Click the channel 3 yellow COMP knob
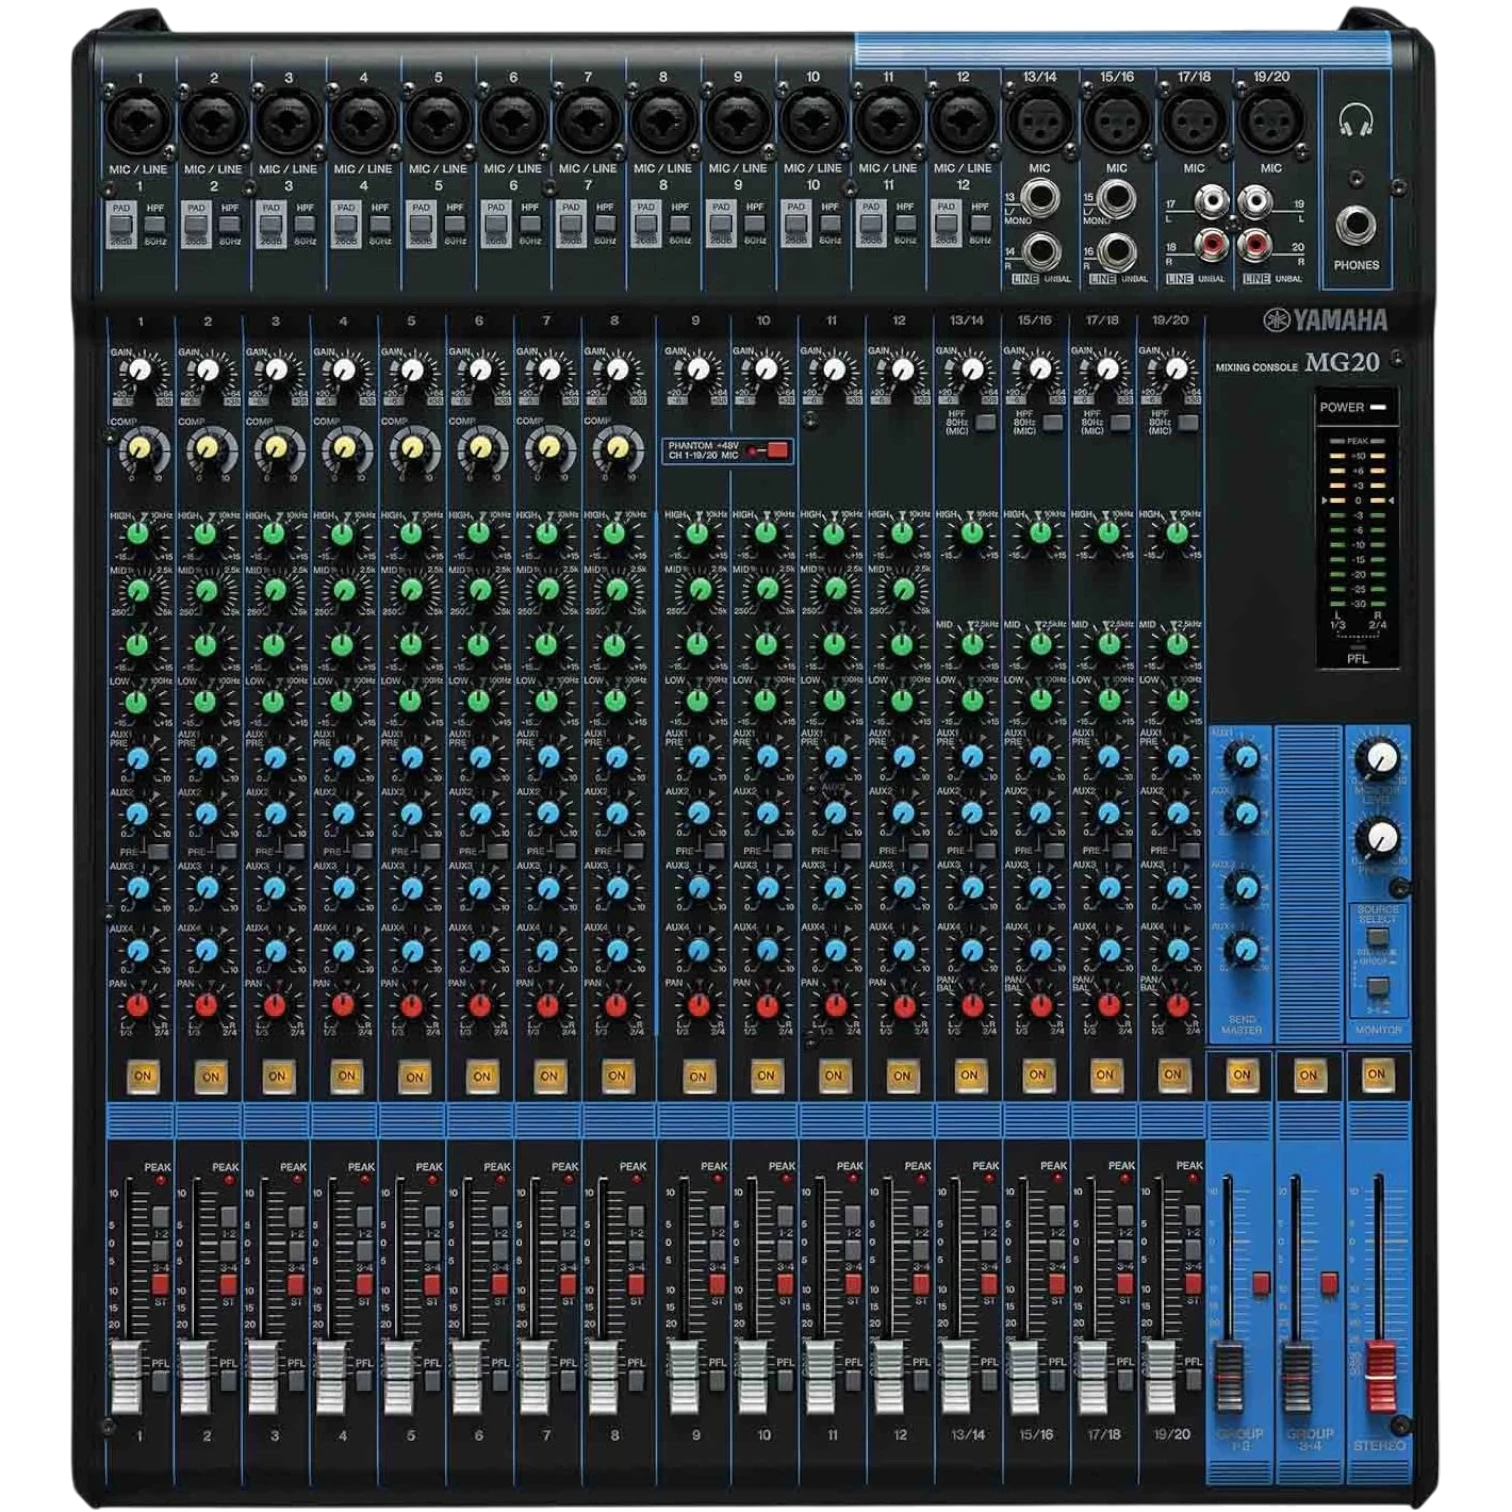Screen dimensions: 1512x1512 [275, 448]
